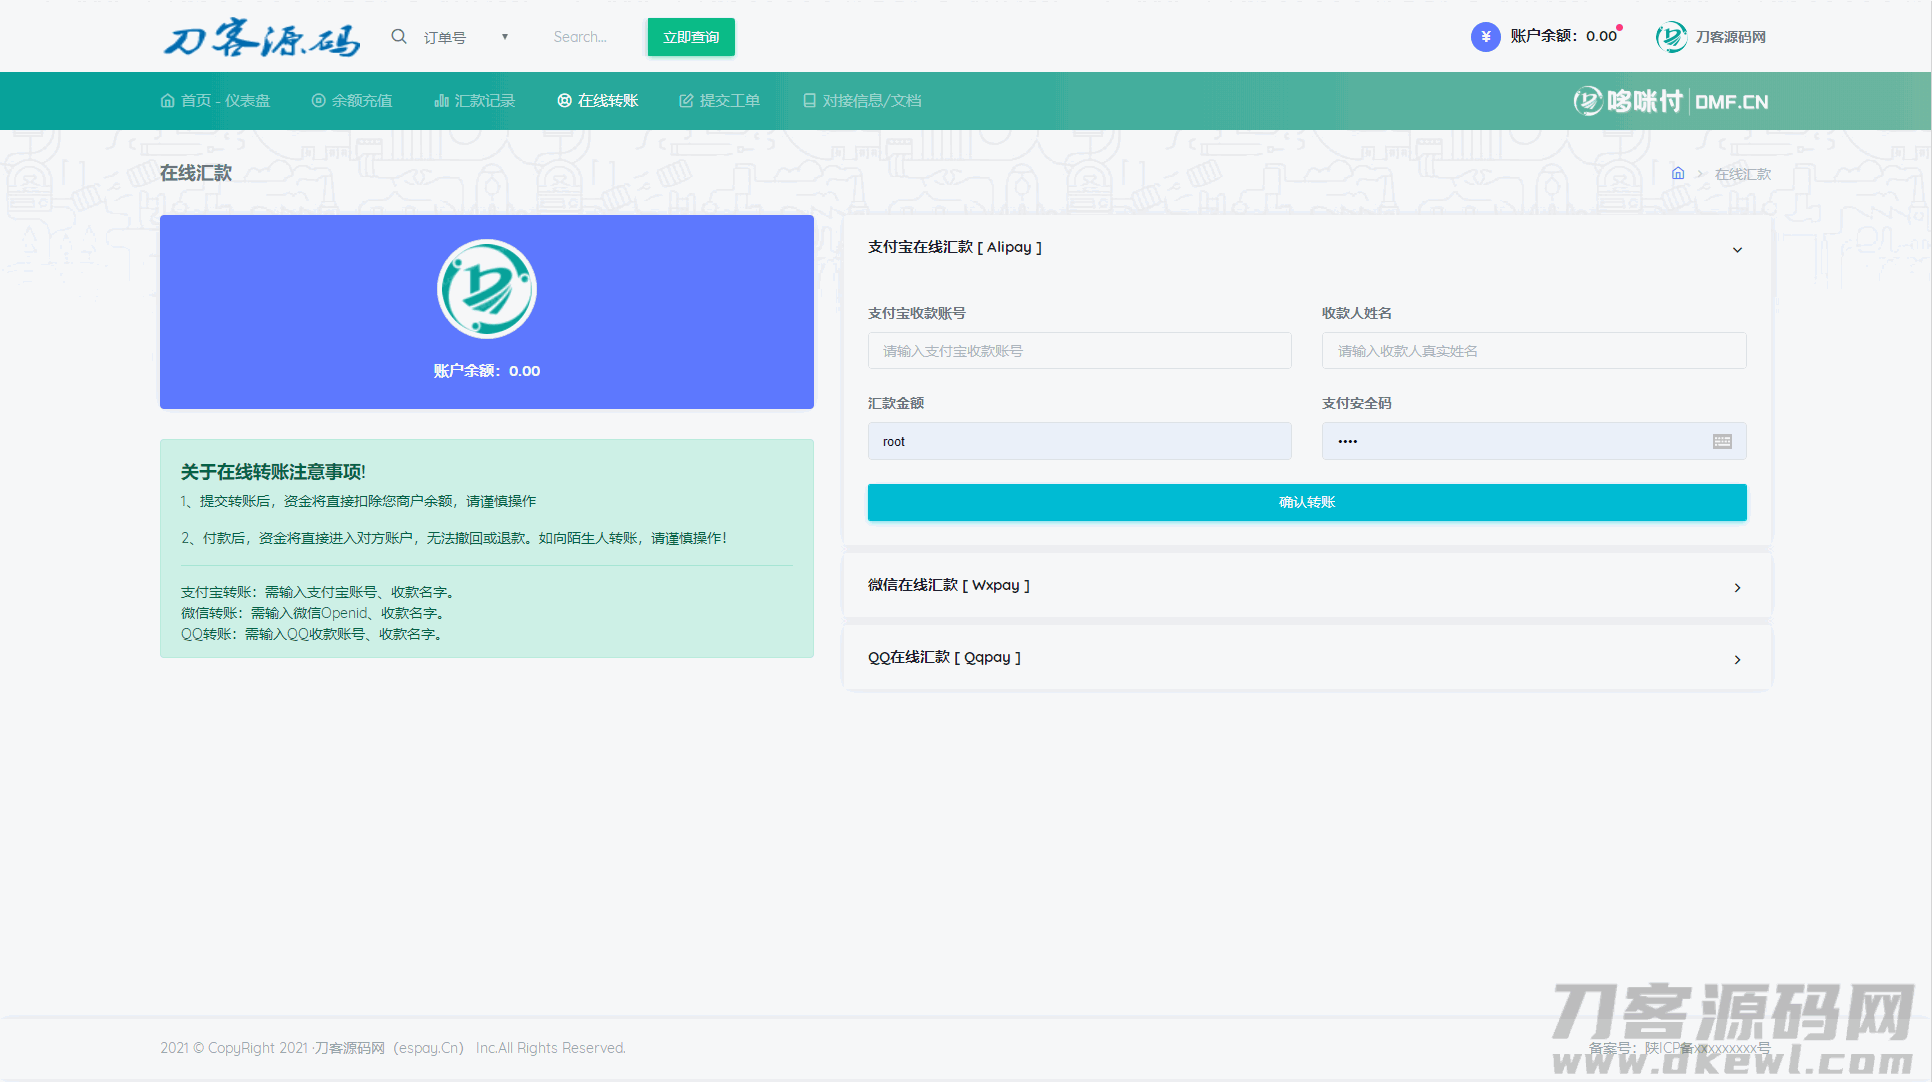Click the 刀客源码 site logo
The height and width of the screenshot is (1082, 1932).
coord(262,38)
